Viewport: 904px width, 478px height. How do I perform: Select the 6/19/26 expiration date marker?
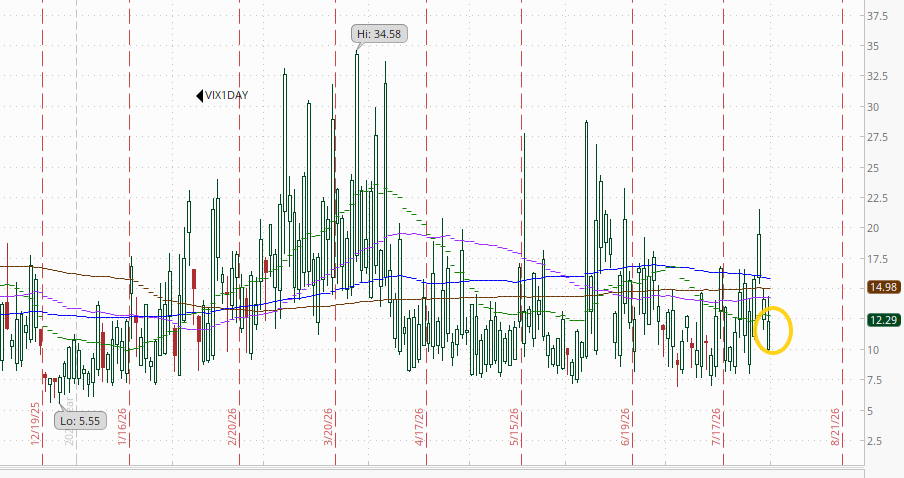626,427
